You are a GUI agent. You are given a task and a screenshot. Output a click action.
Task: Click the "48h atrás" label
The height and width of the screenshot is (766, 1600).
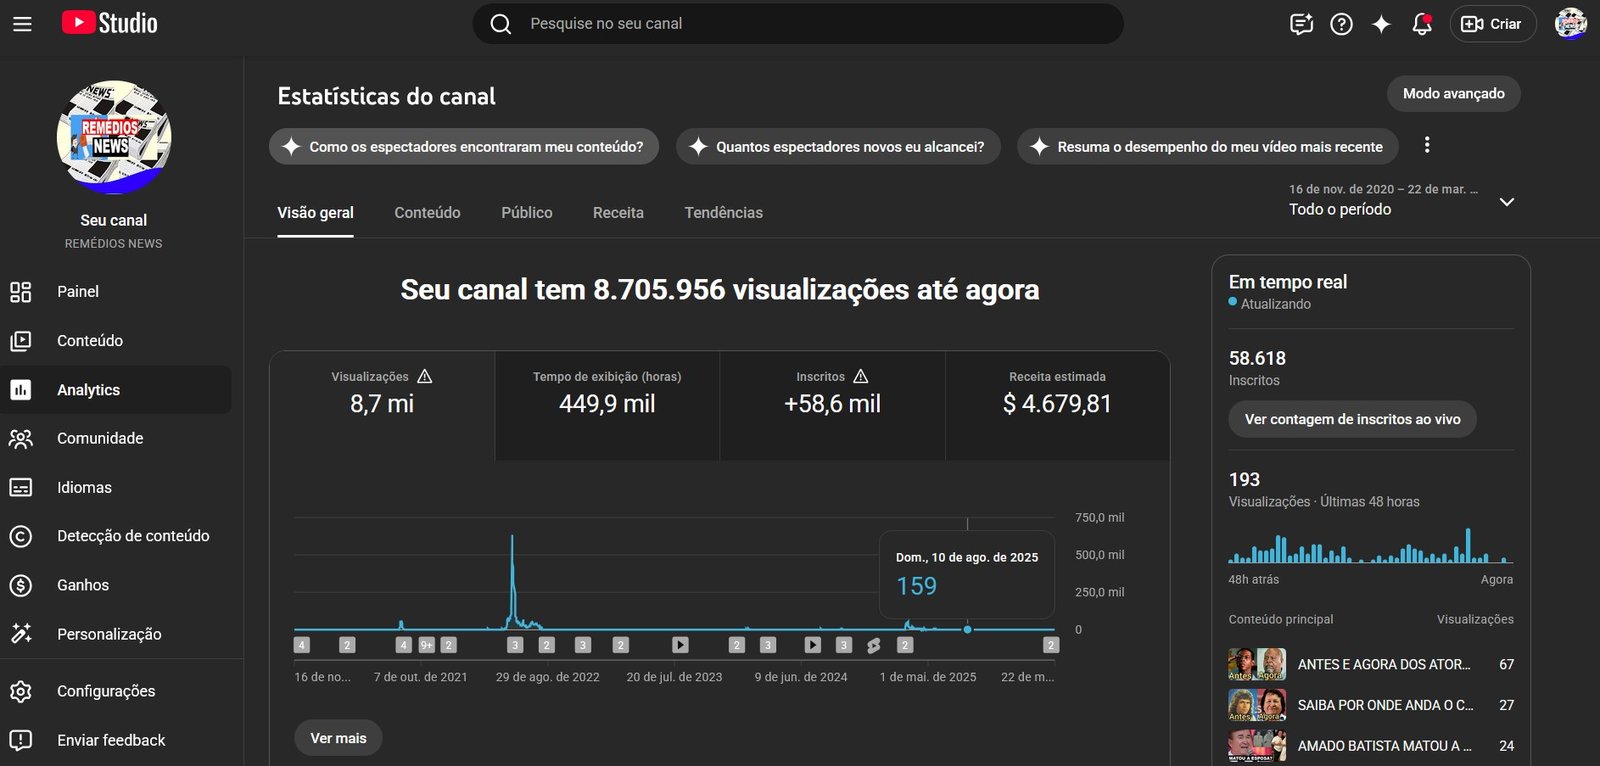click(x=1254, y=580)
